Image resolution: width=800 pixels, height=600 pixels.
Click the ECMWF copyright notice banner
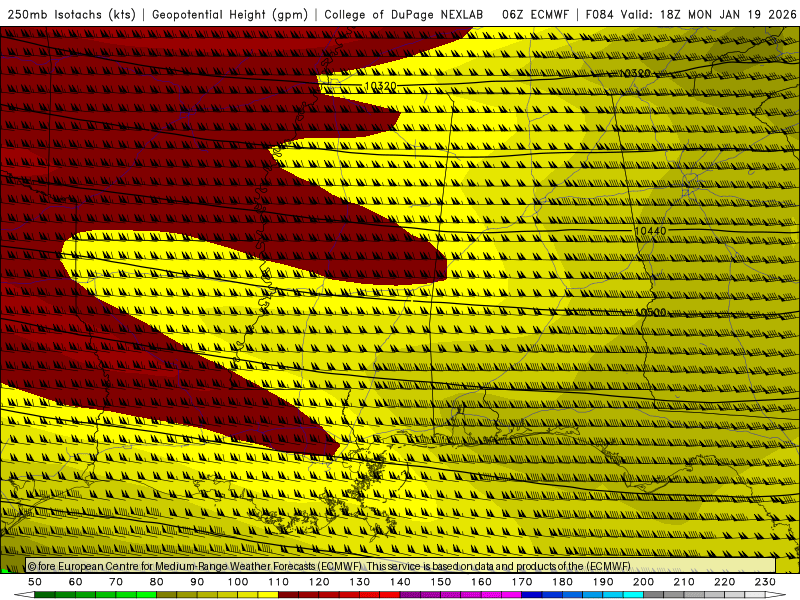(x=401, y=566)
